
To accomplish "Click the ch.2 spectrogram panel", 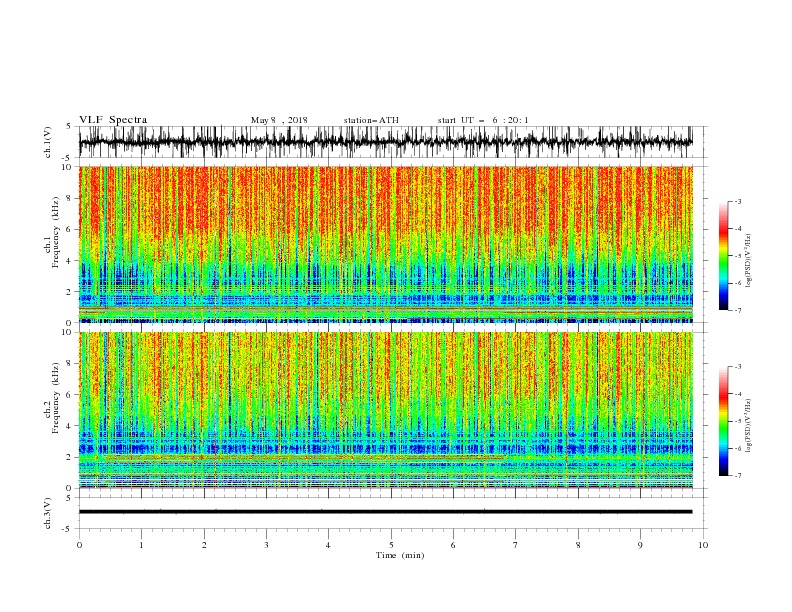I will 385,410.
